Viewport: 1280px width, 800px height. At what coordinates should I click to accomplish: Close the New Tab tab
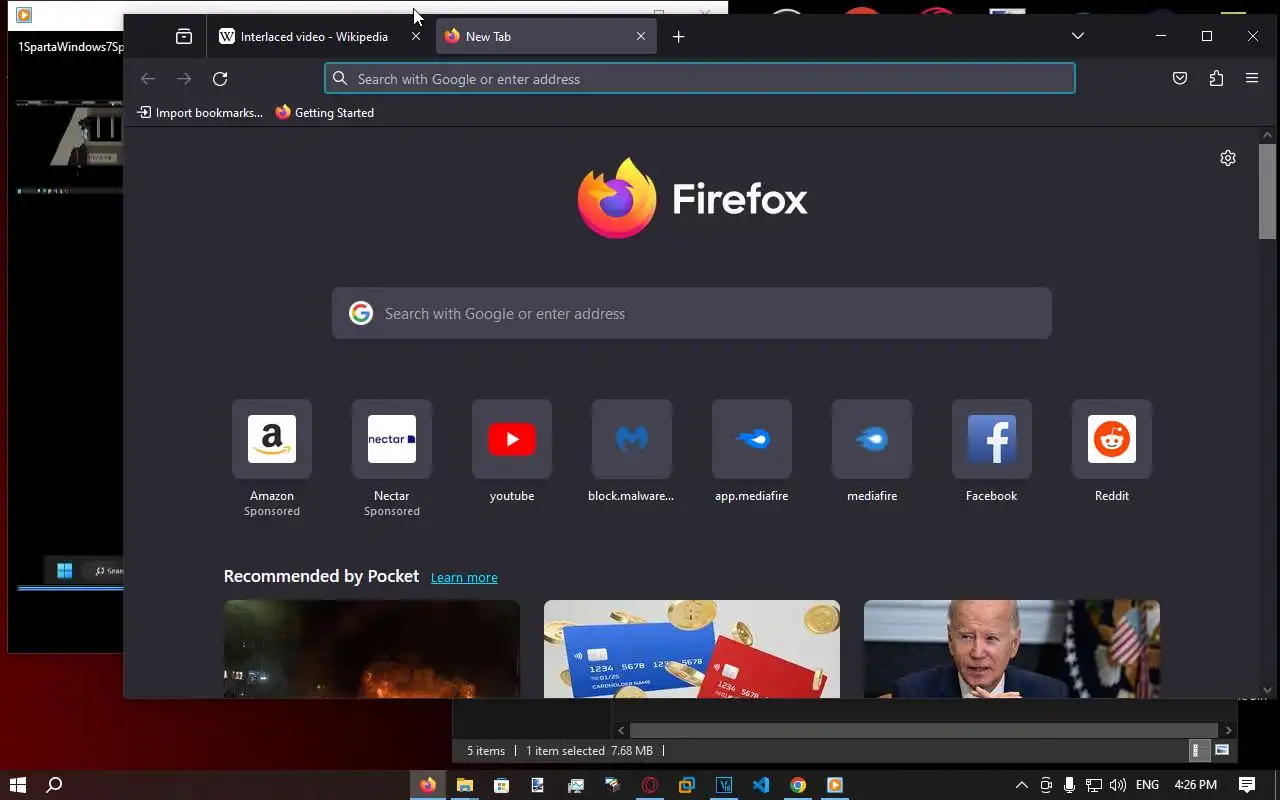point(641,36)
